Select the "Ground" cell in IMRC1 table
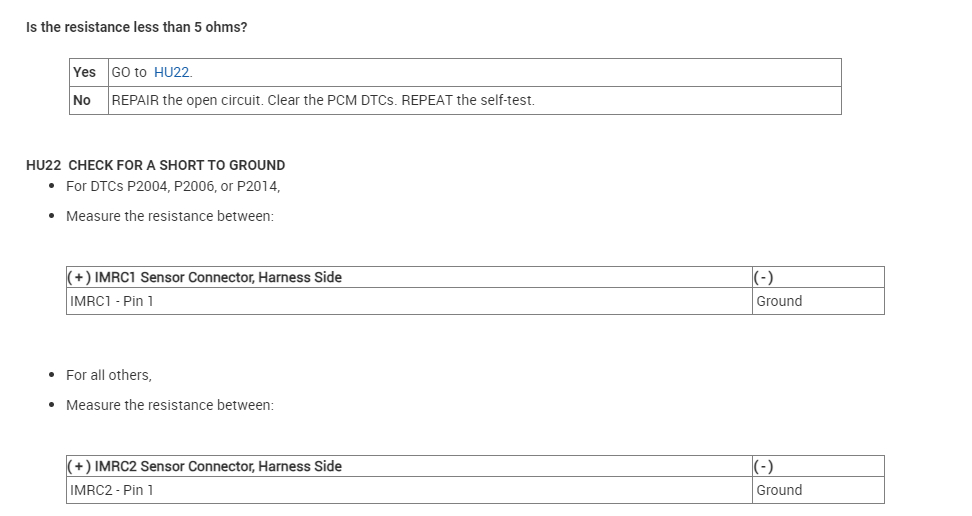972x516 pixels. (779, 301)
